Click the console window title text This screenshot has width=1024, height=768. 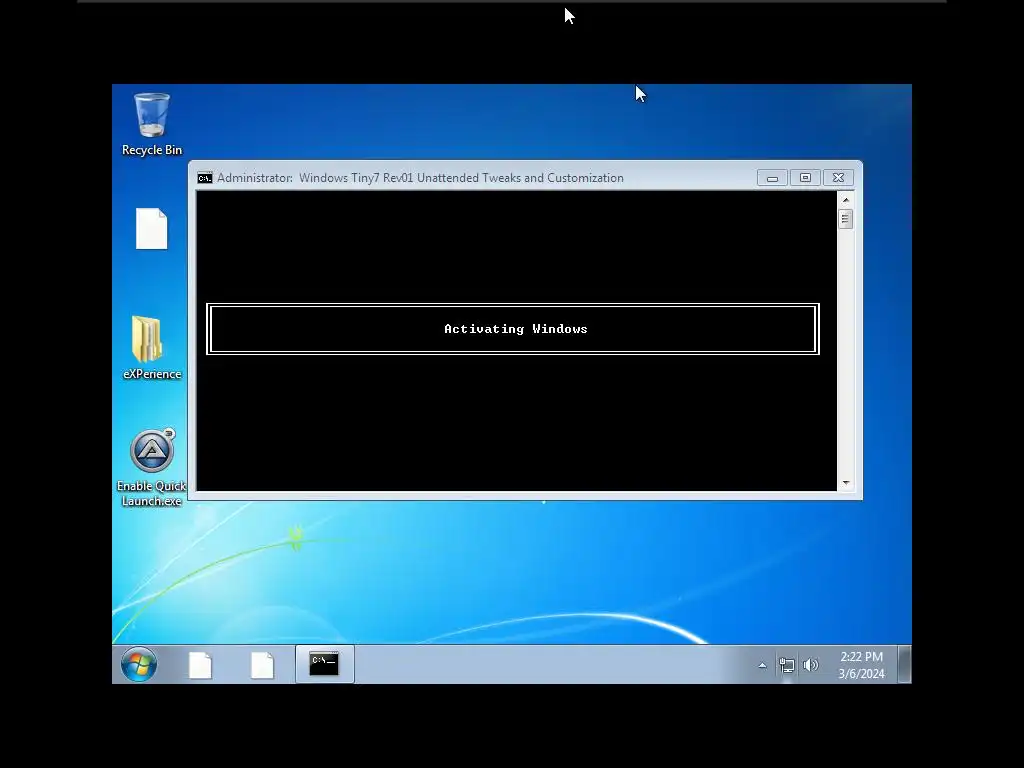[420, 178]
